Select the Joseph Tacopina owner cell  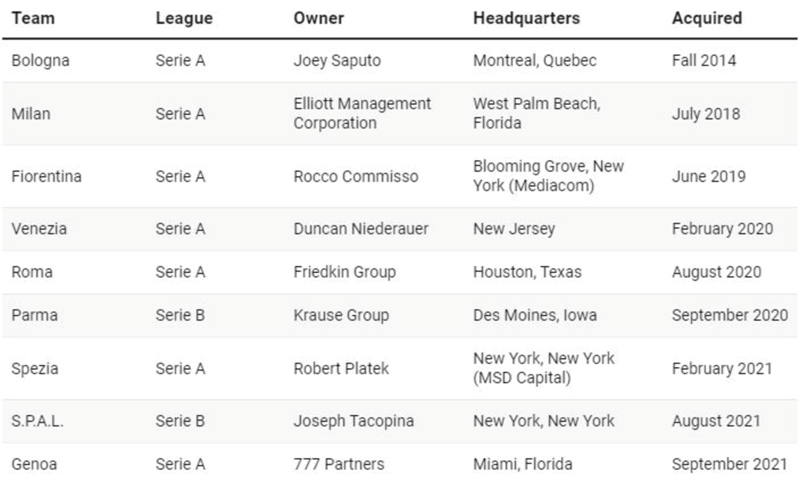click(x=351, y=422)
